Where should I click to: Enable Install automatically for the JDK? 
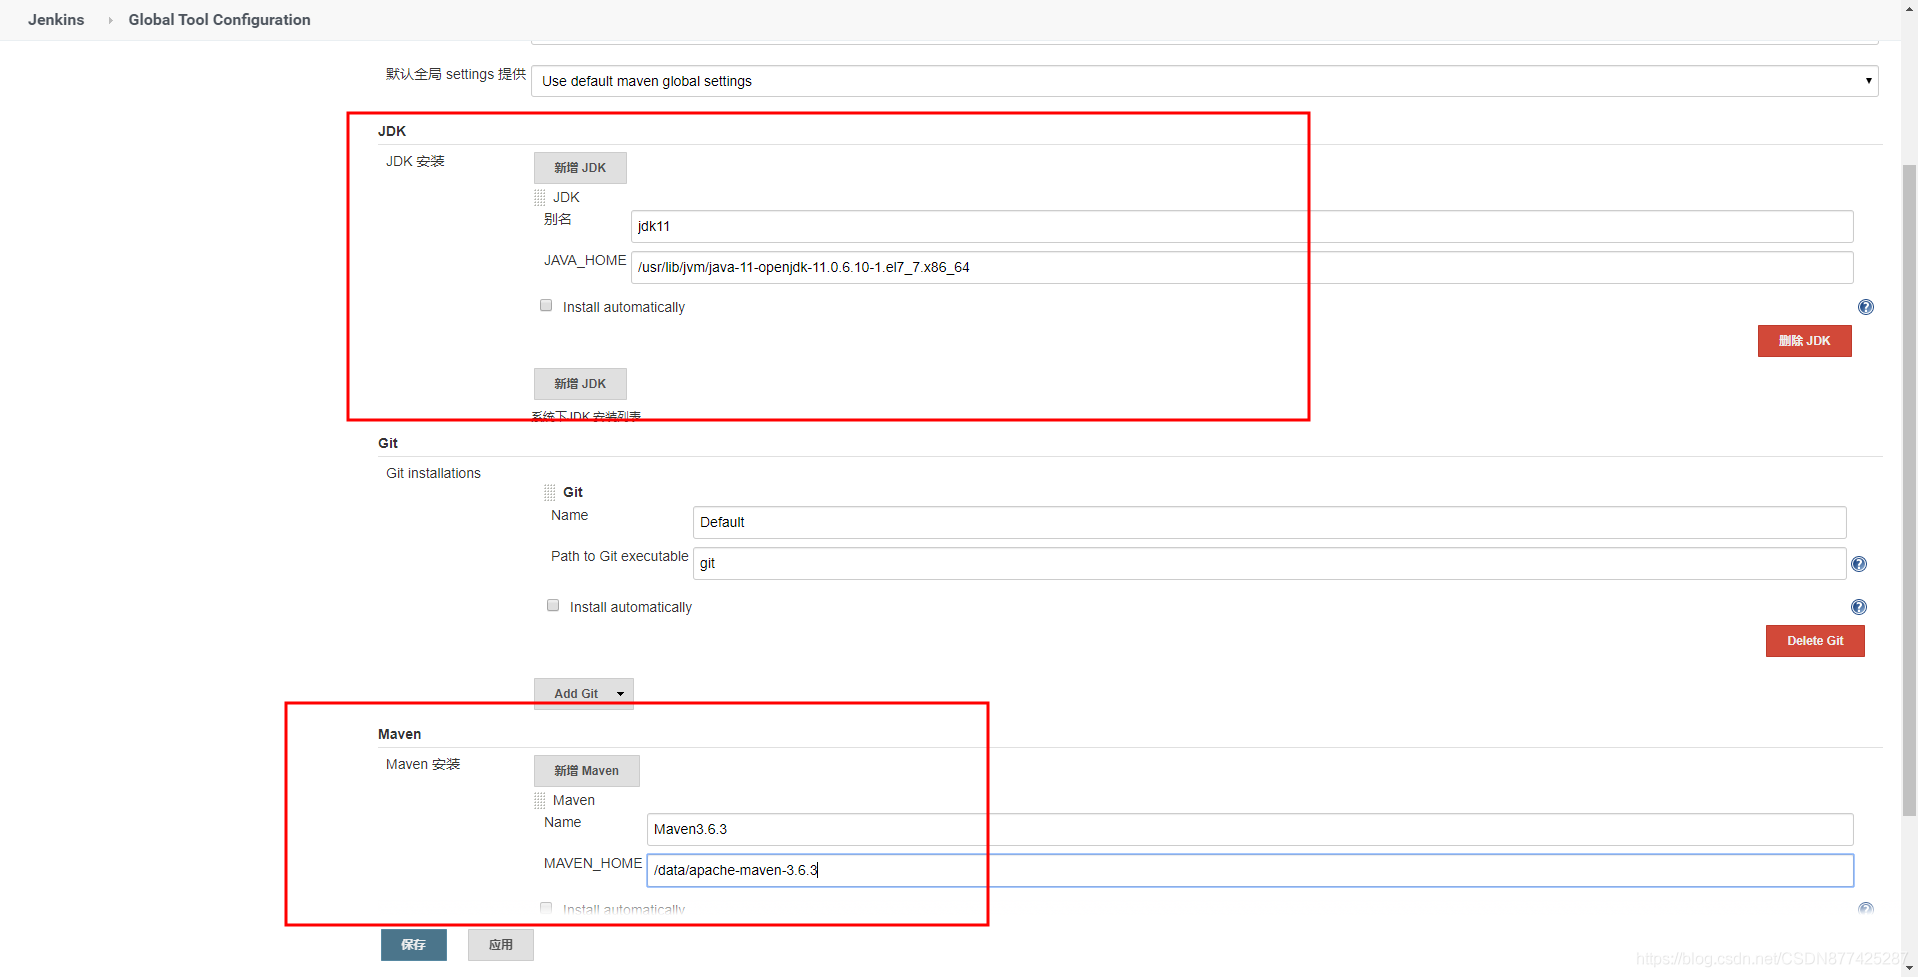[x=546, y=306]
